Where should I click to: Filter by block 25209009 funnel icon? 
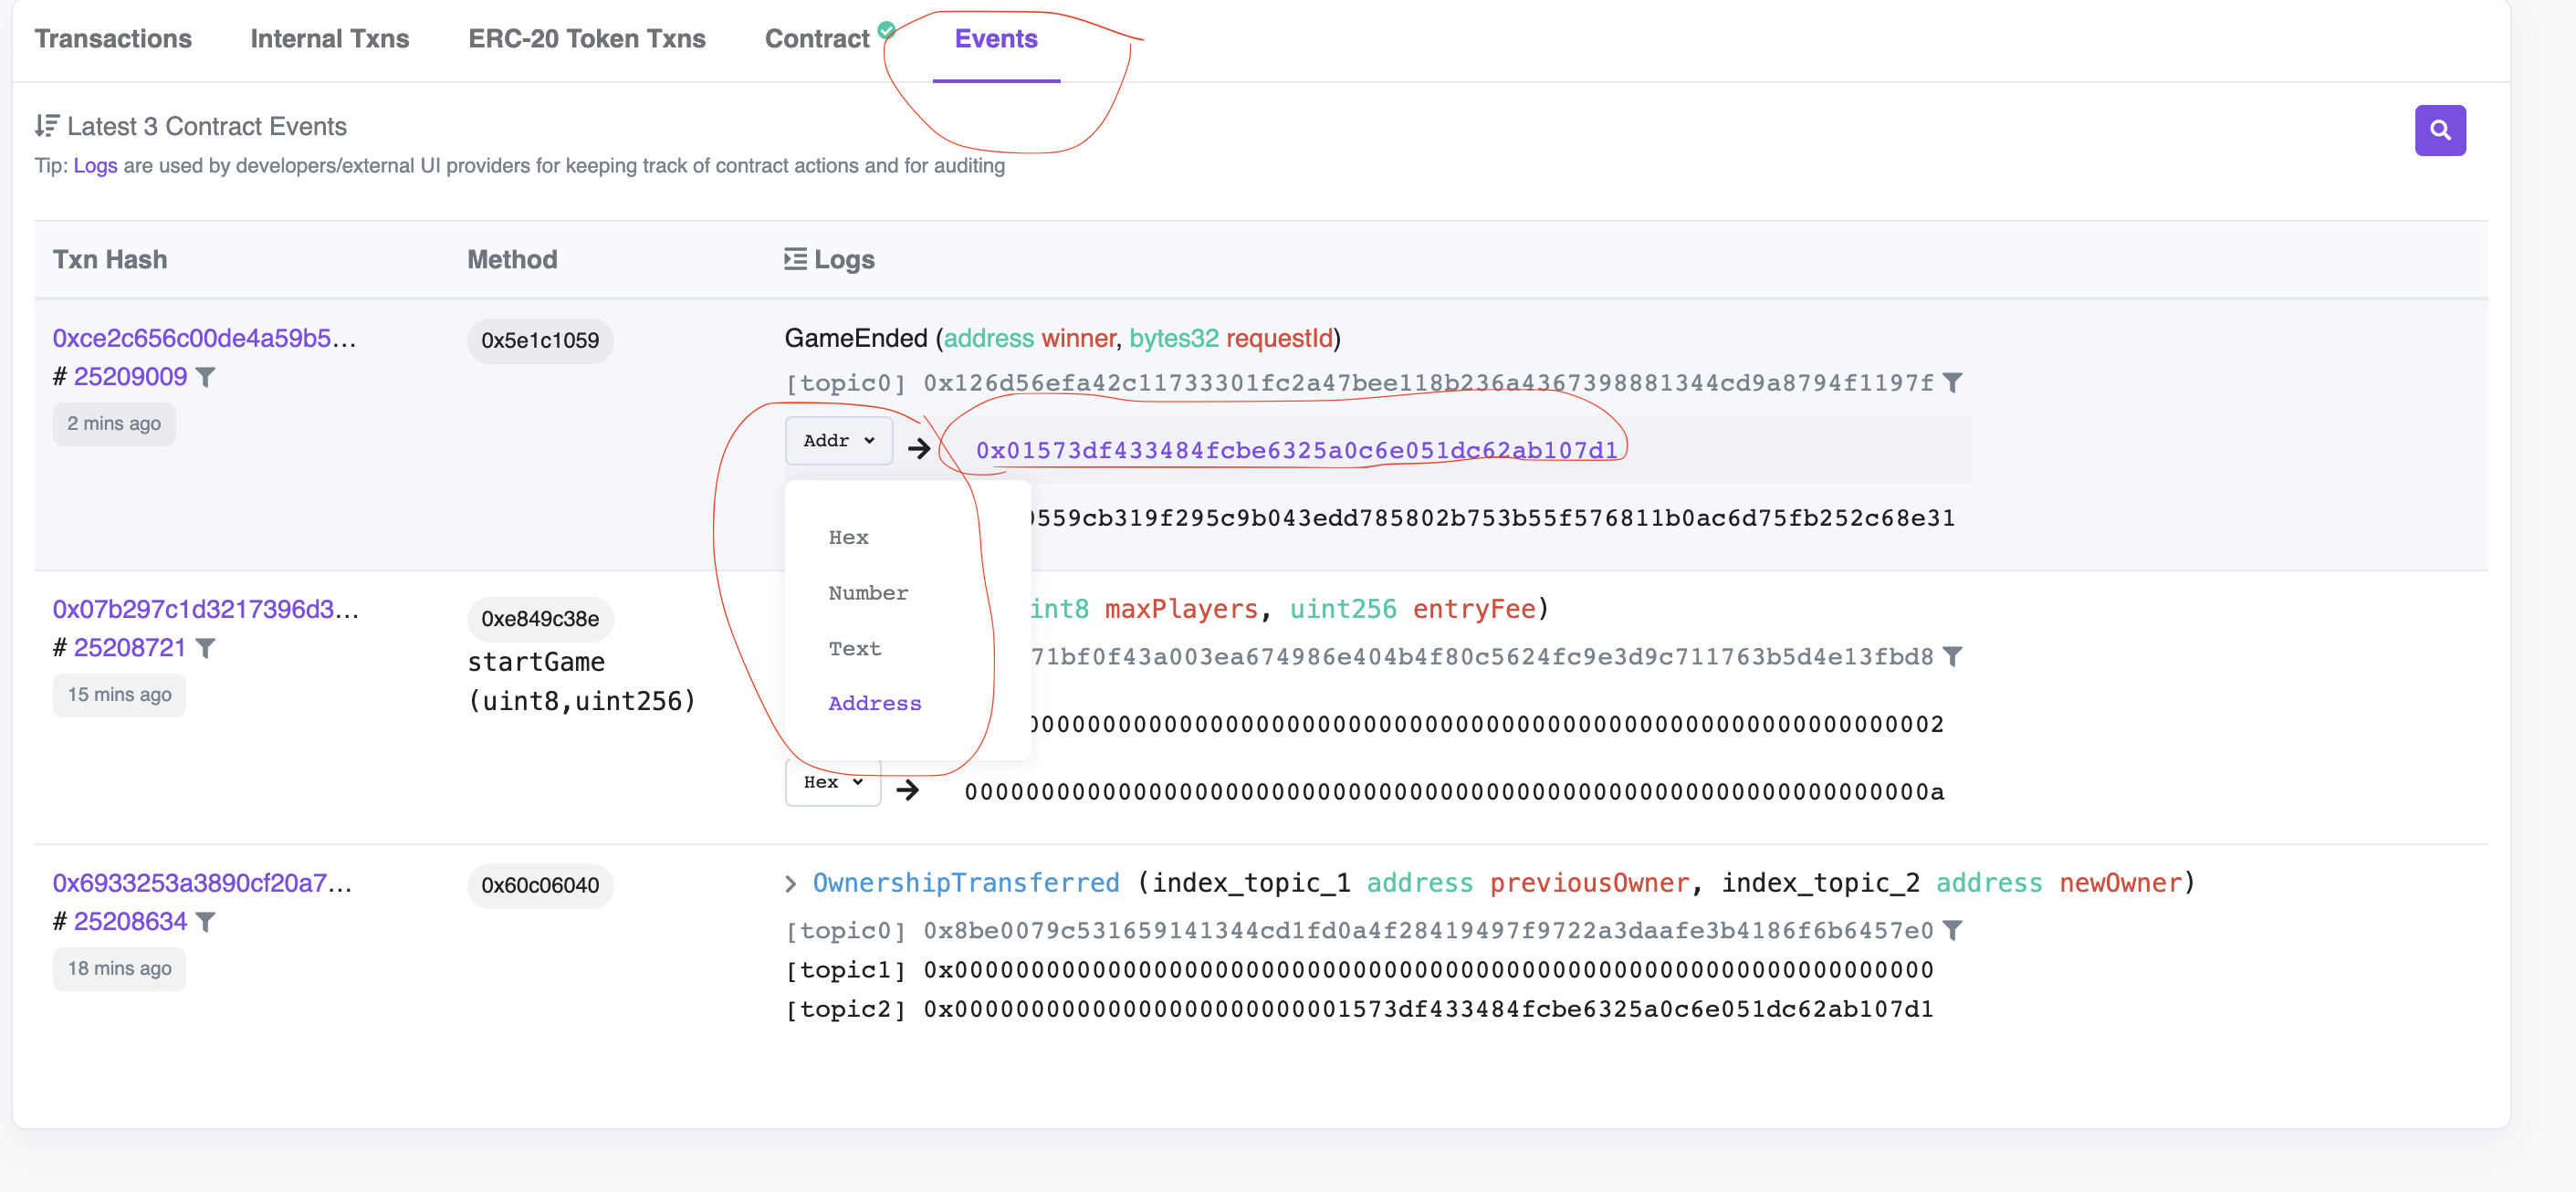coord(206,377)
